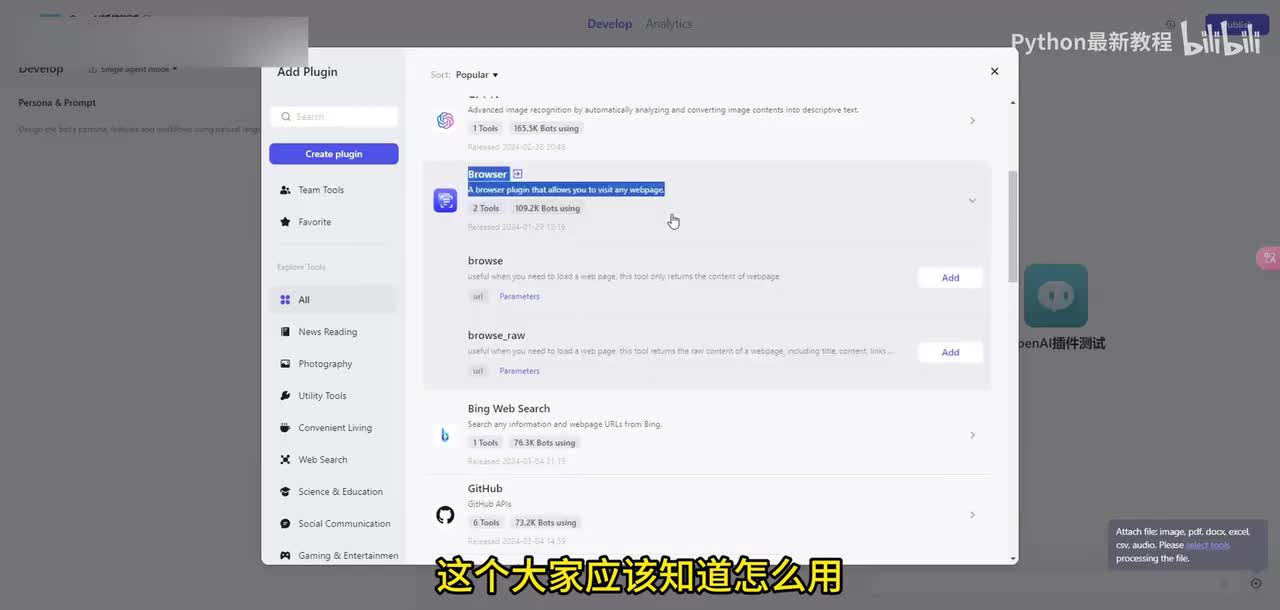
Task: Expand the GPT4V plugin row chevron
Action: coord(972,121)
